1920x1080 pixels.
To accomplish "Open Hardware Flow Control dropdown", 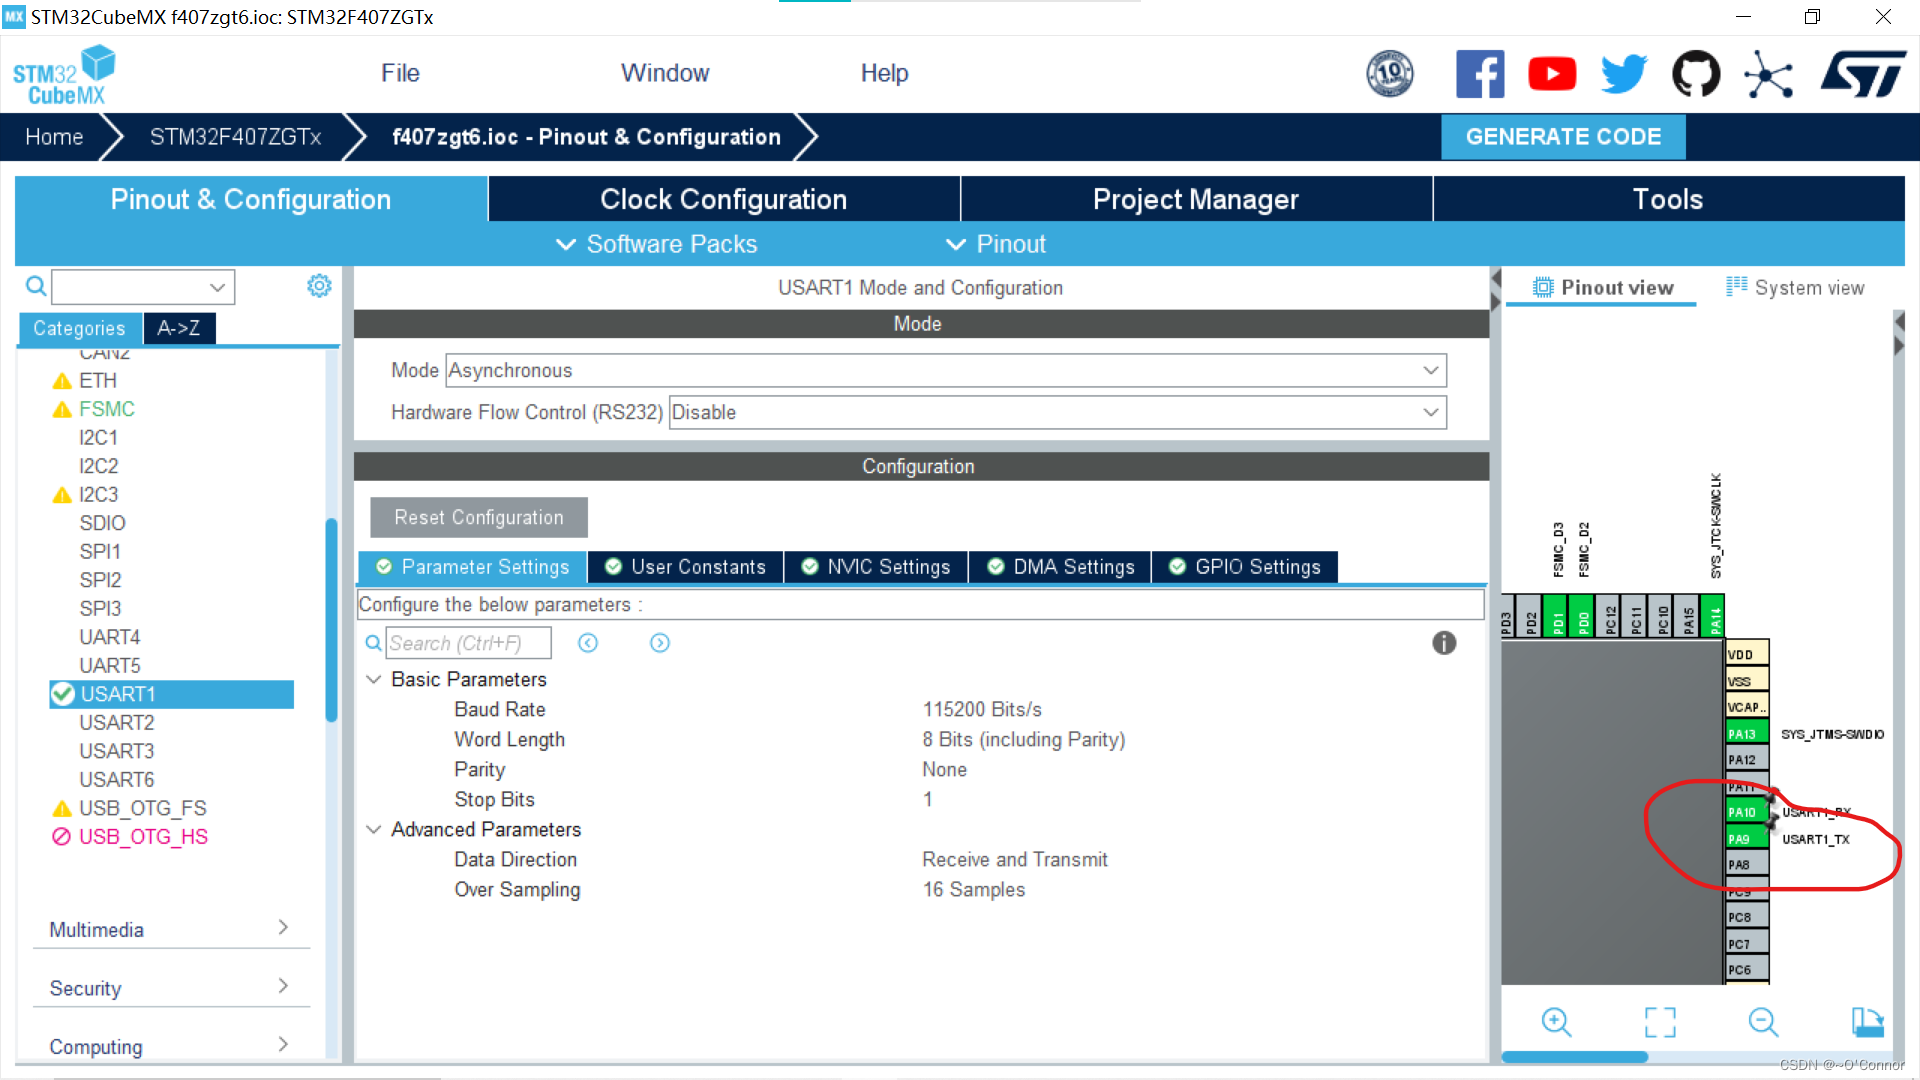I will pyautogui.click(x=1057, y=412).
